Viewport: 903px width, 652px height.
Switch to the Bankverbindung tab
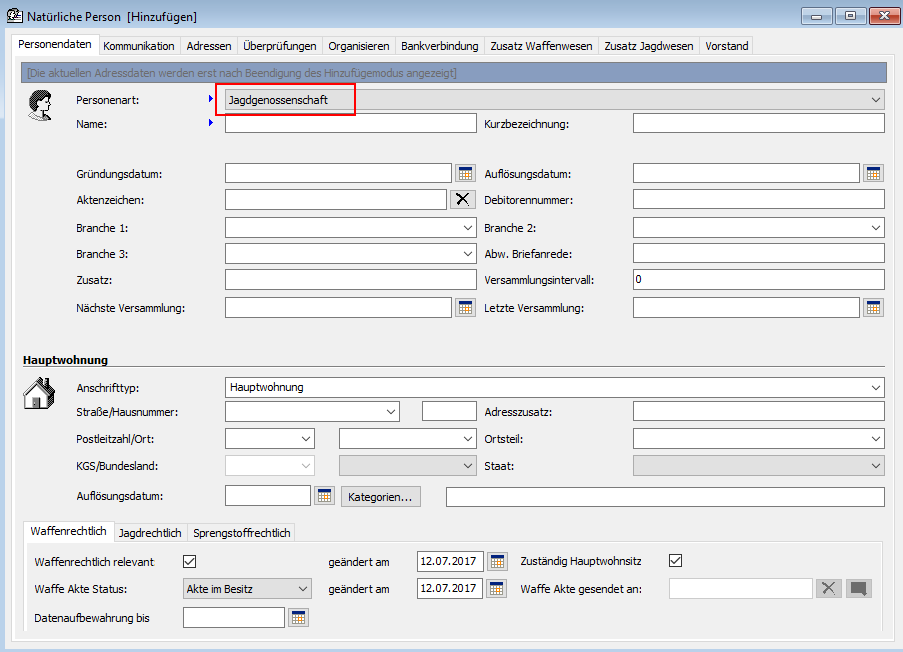click(440, 46)
